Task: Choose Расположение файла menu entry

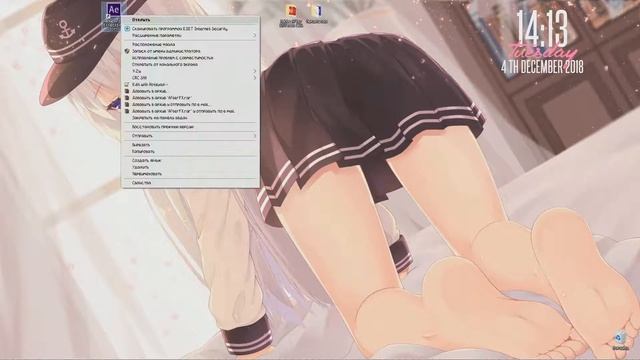Action: pos(190,44)
